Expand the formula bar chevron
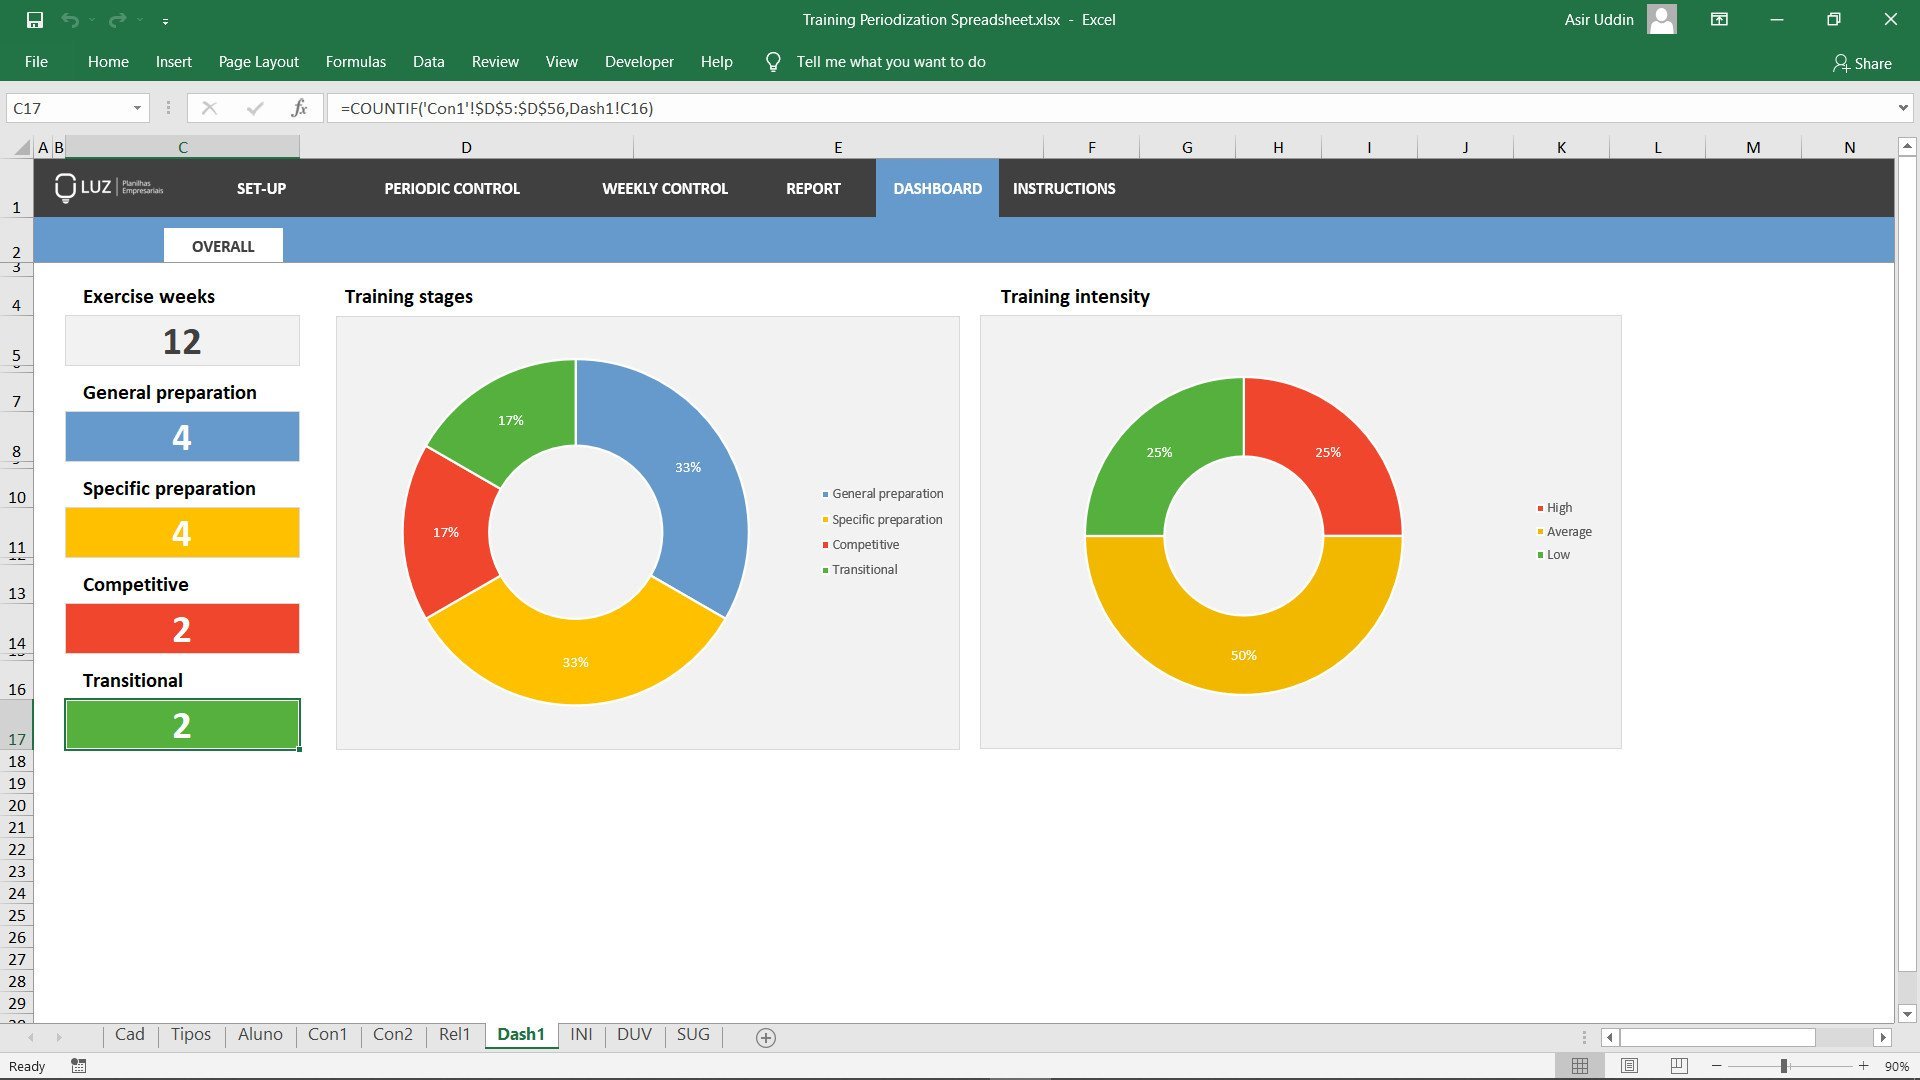 point(1902,108)
